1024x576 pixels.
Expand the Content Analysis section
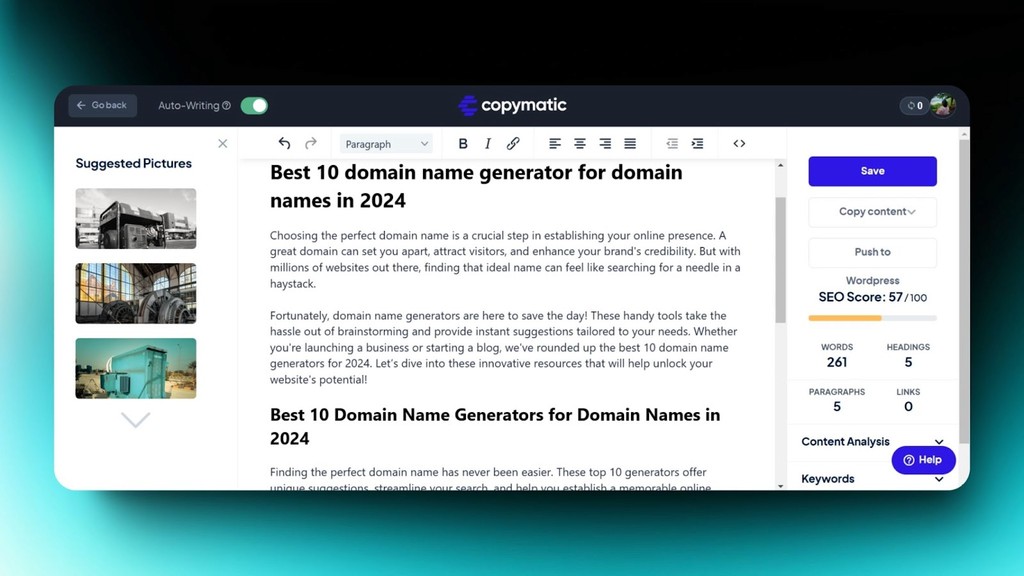click(871, 441)
